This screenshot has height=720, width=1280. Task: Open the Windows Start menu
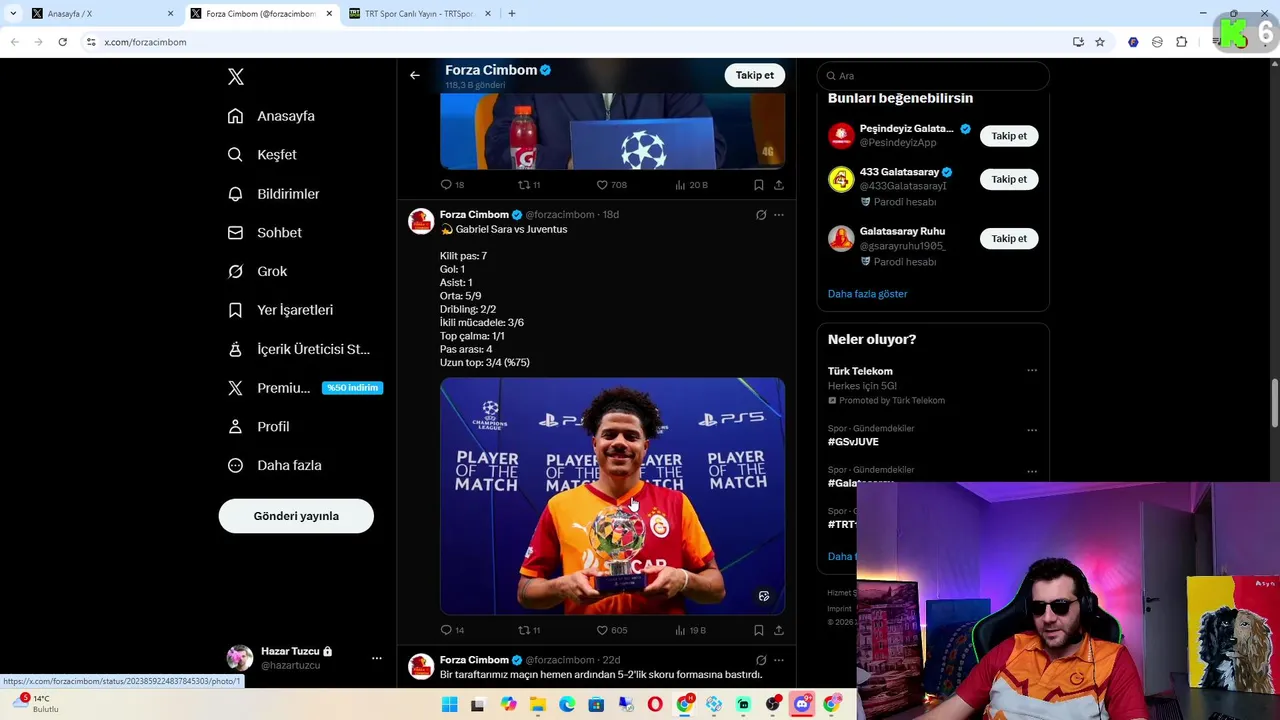[x=449, y=705]
